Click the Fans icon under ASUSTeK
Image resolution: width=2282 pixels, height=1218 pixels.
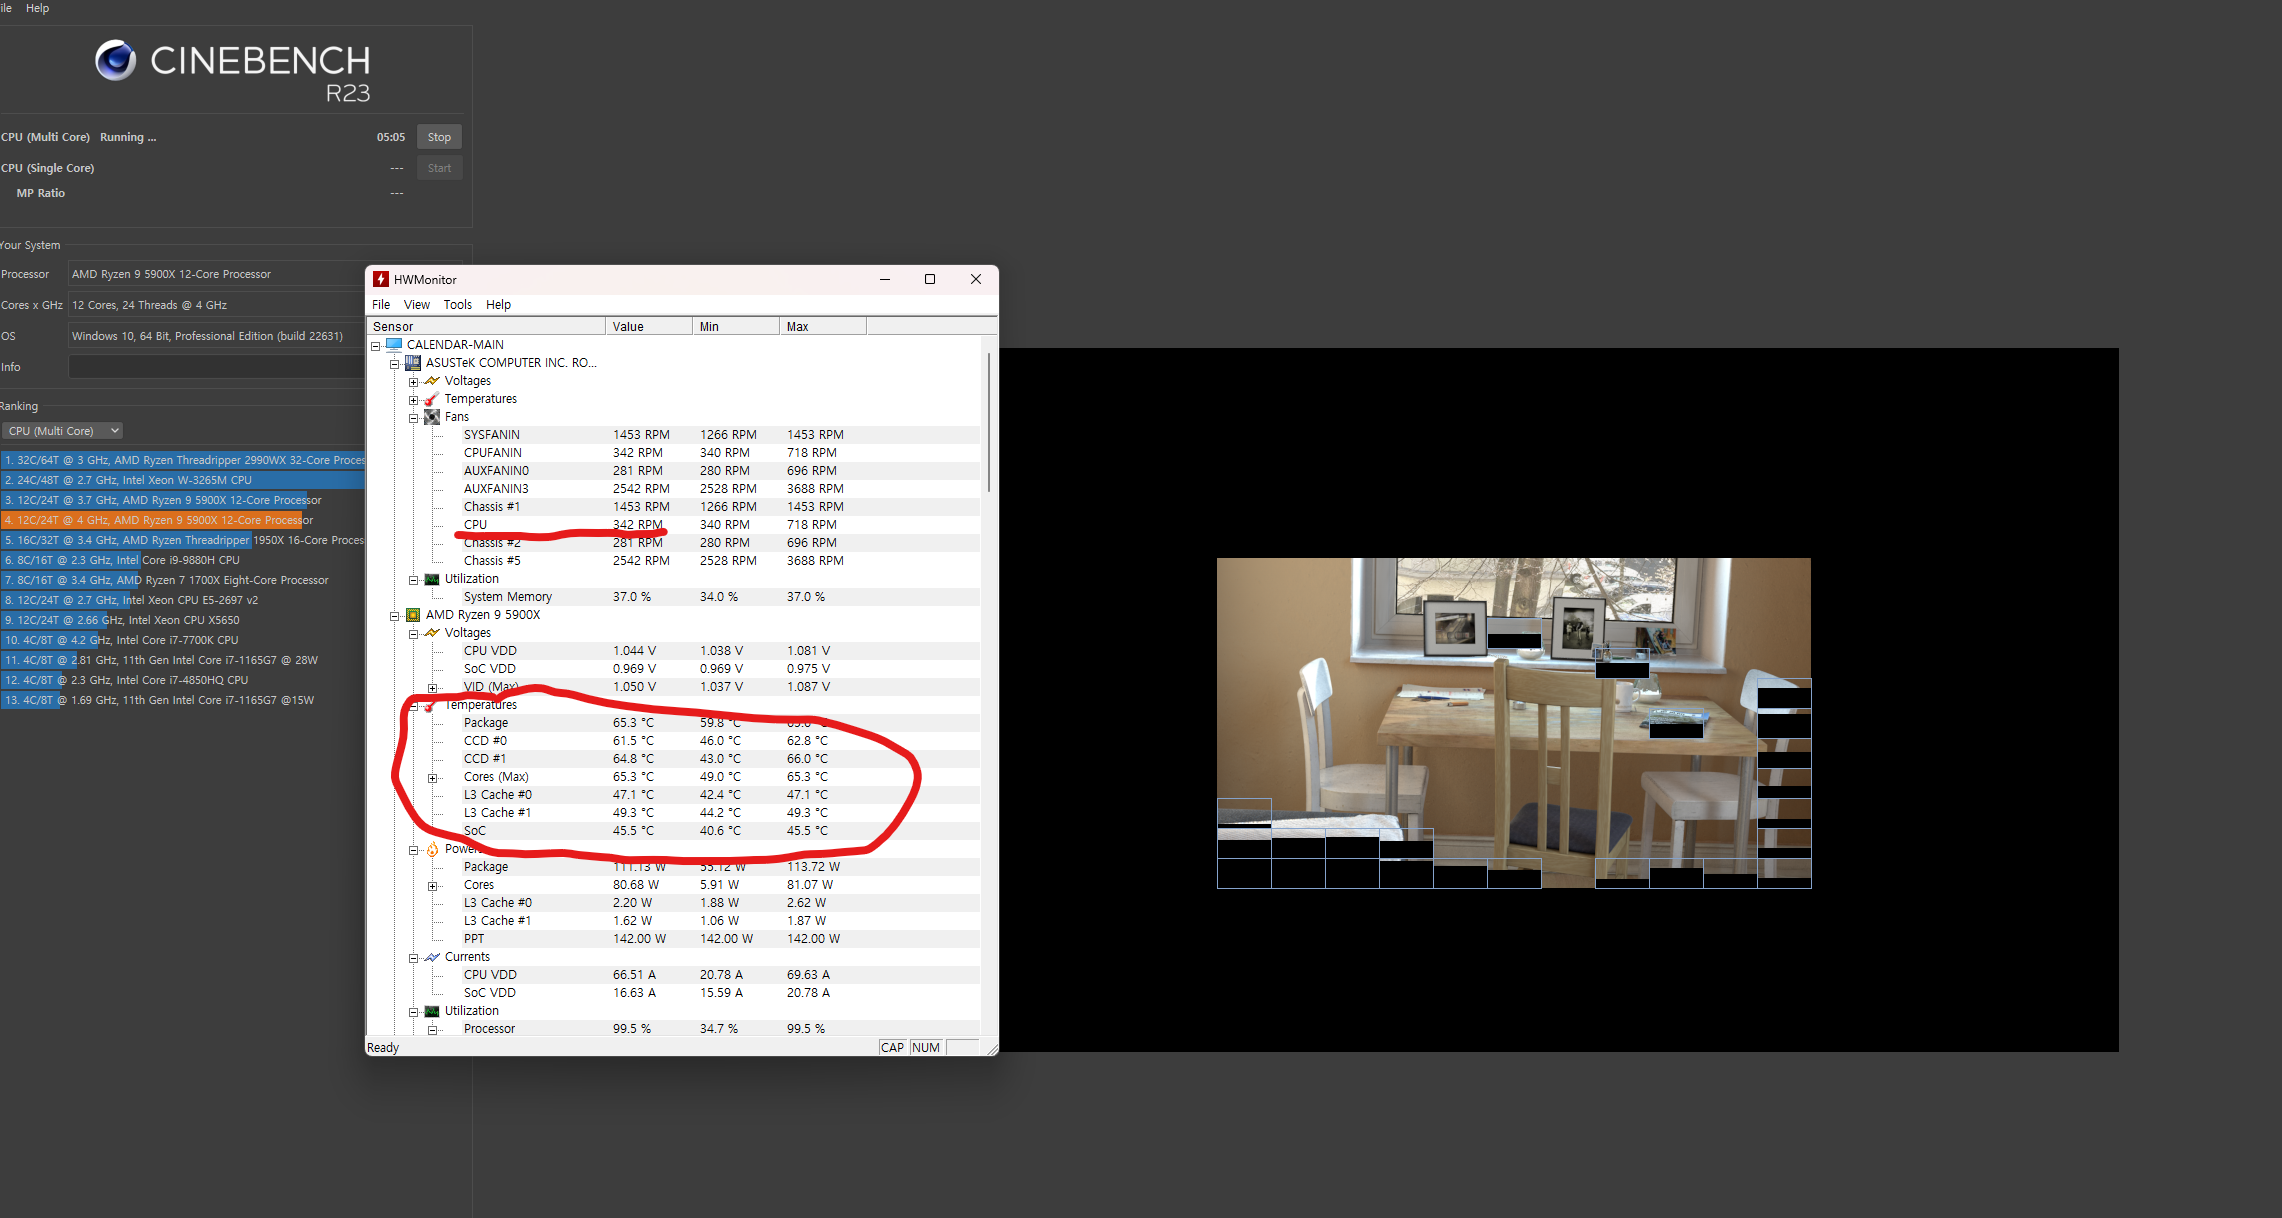[432, 416]
